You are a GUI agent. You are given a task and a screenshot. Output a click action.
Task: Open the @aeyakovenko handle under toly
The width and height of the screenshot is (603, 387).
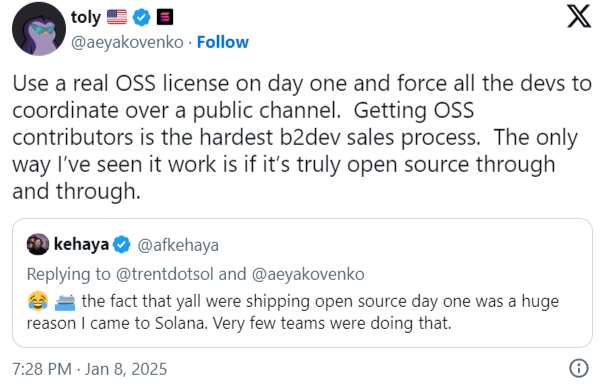[x=127, y=42]
